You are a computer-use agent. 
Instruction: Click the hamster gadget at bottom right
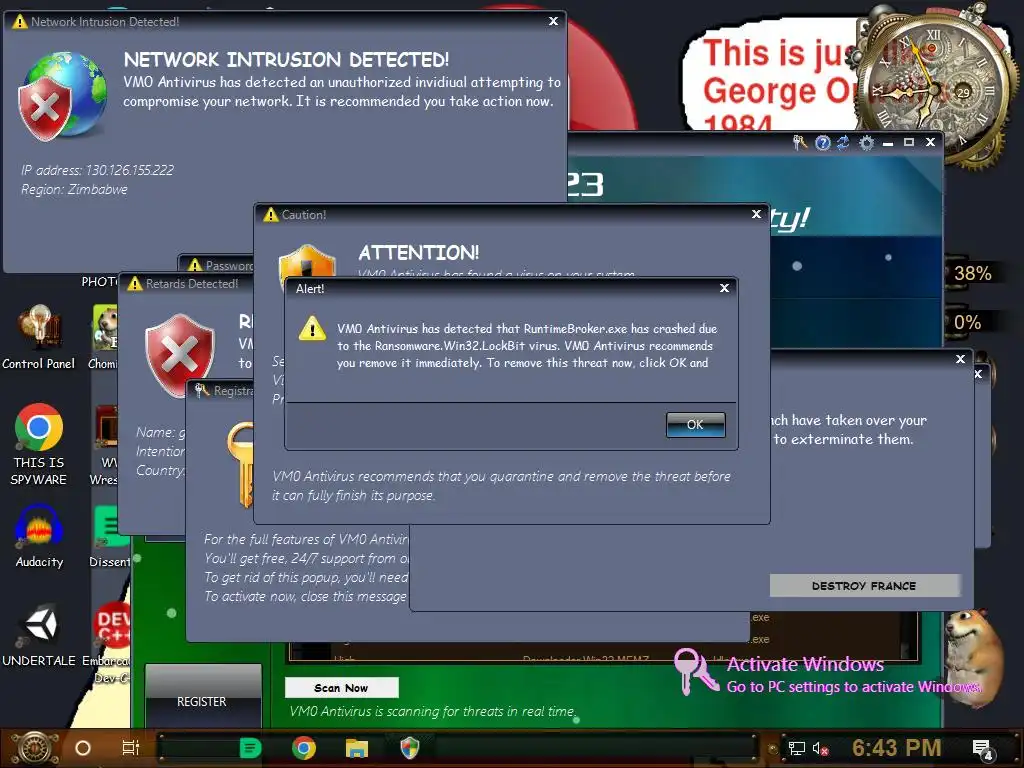pos(974,658)
